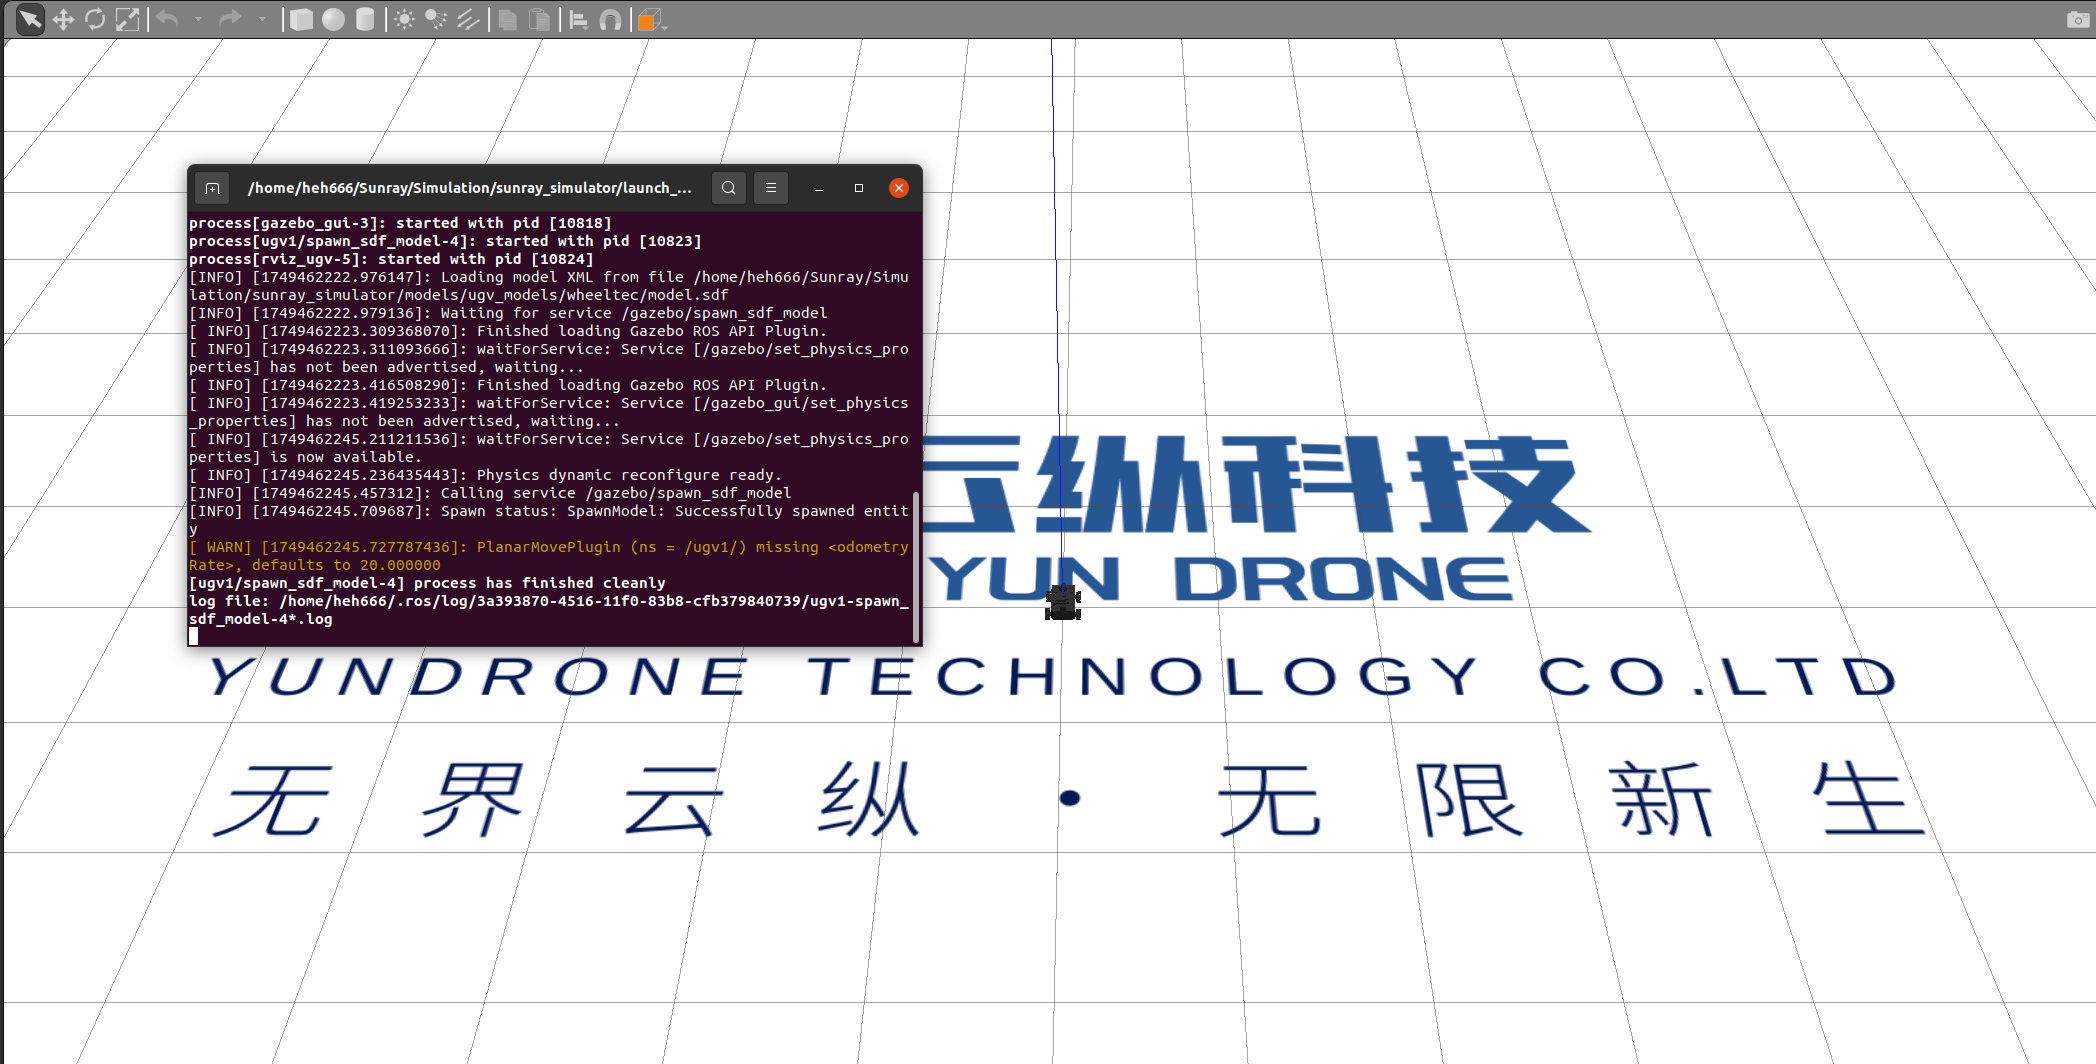Select the Scale mode tool
Image resolution: width=2096 pixels, height=1064 pixels.
pos(127,19)
